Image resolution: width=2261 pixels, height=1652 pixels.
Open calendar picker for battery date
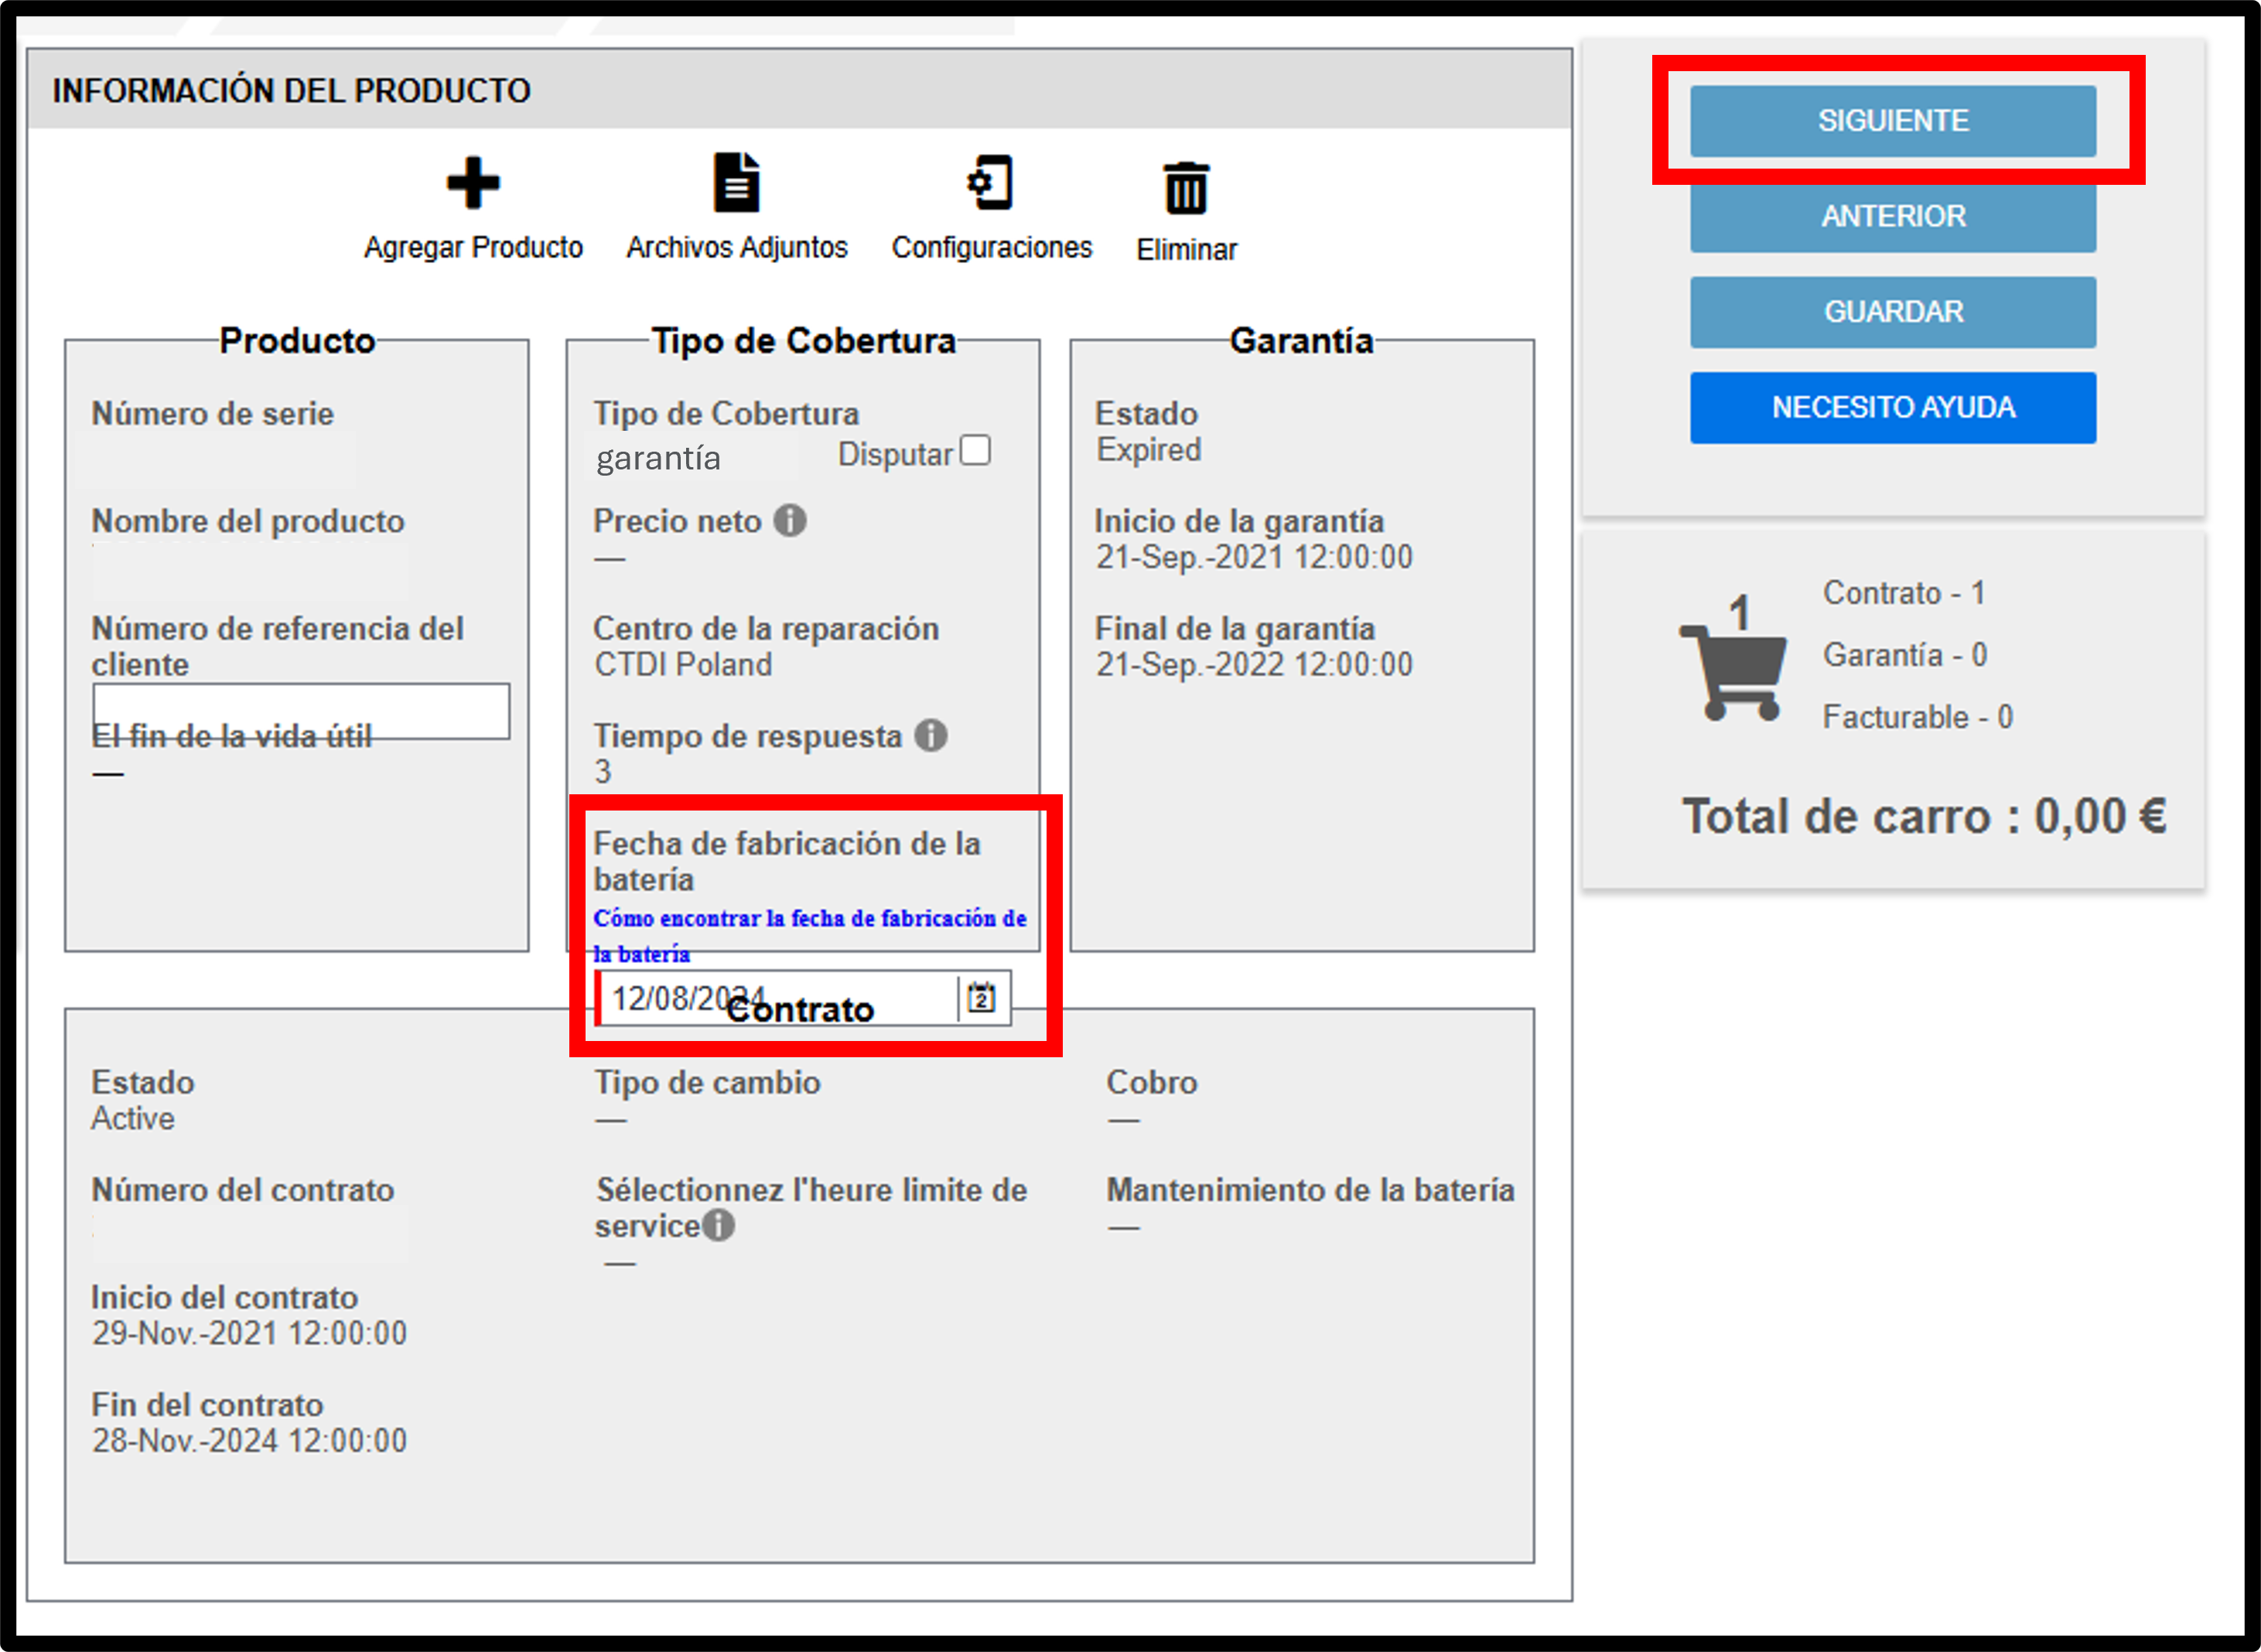click(x=982, y=998)
